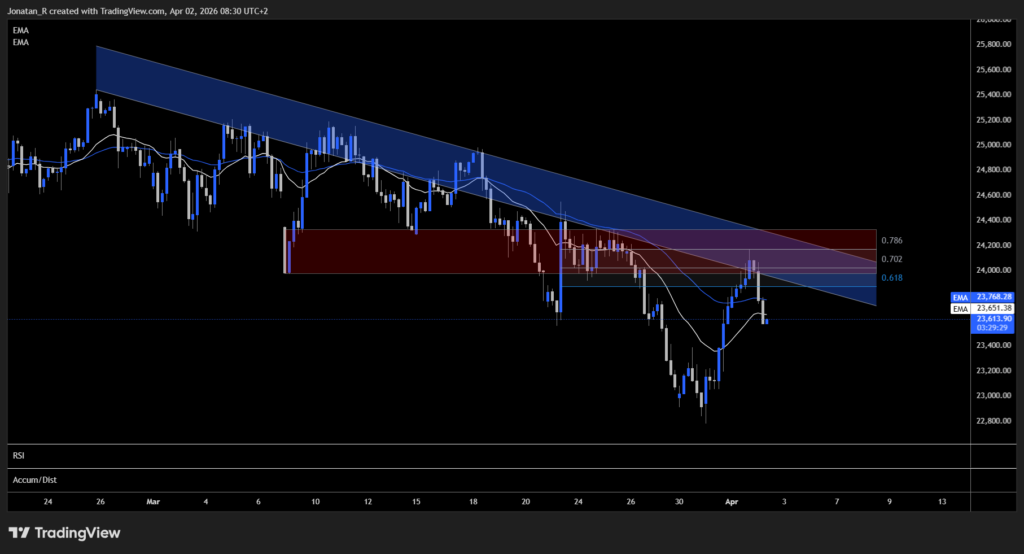The image size is (1024, 554).
Task: Select the RSI indicator pane label
Action: (18, 455)
